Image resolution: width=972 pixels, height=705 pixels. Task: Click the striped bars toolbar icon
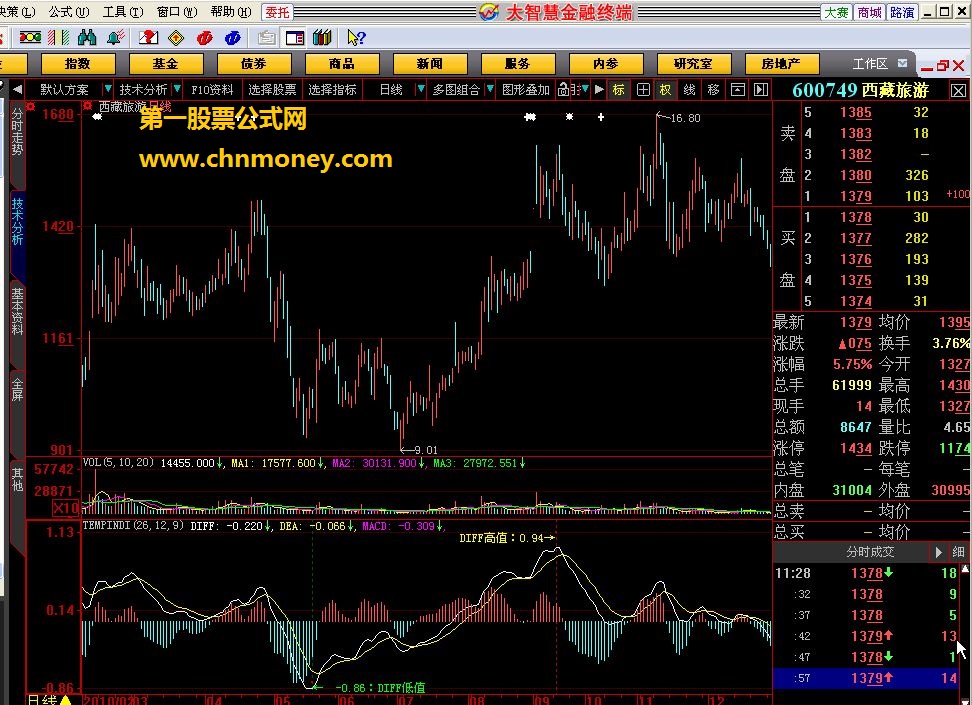(x=58, y=38)
